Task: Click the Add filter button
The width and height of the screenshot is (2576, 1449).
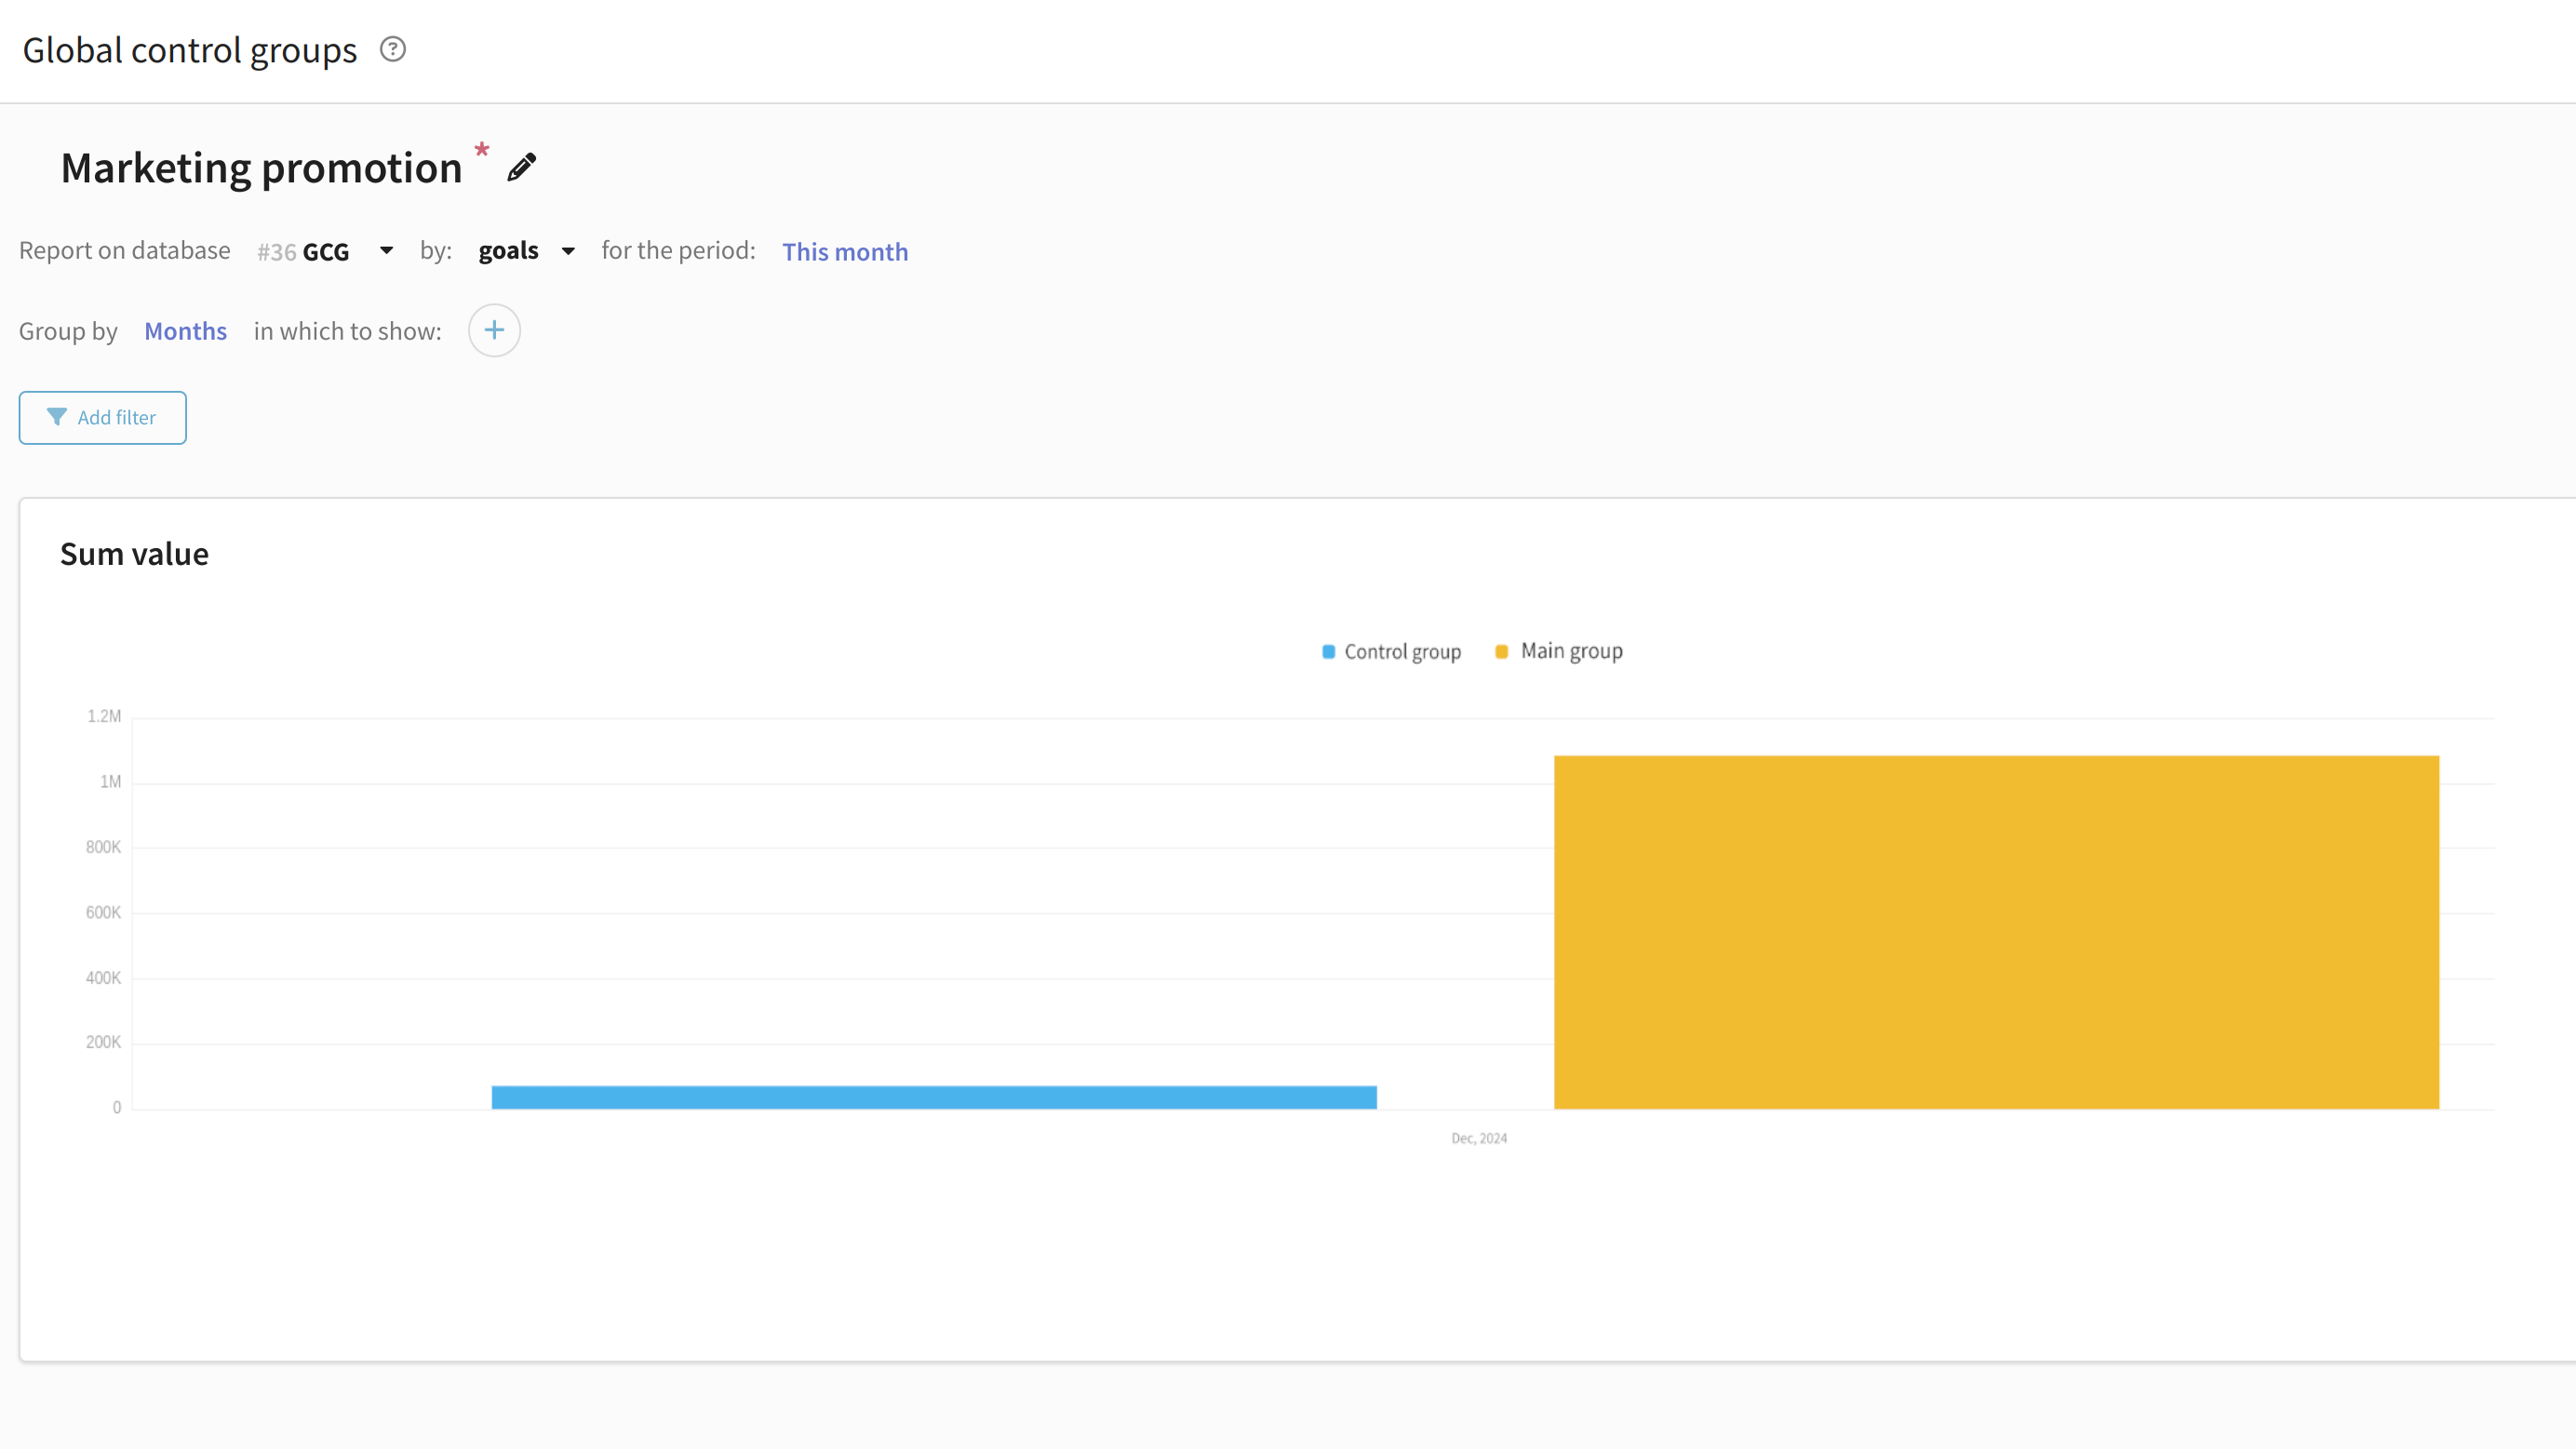Action: click(x=102, y=417)
